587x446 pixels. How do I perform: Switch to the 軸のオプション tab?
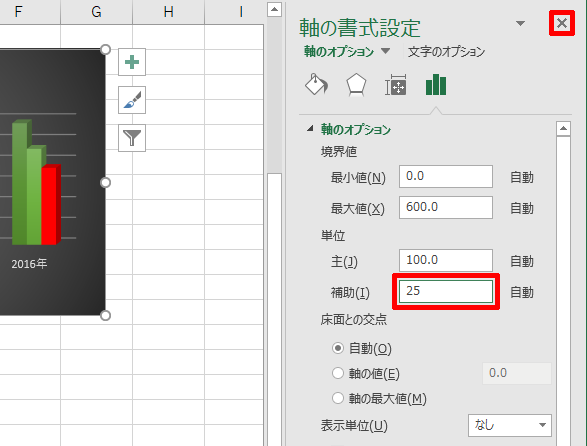339,51
